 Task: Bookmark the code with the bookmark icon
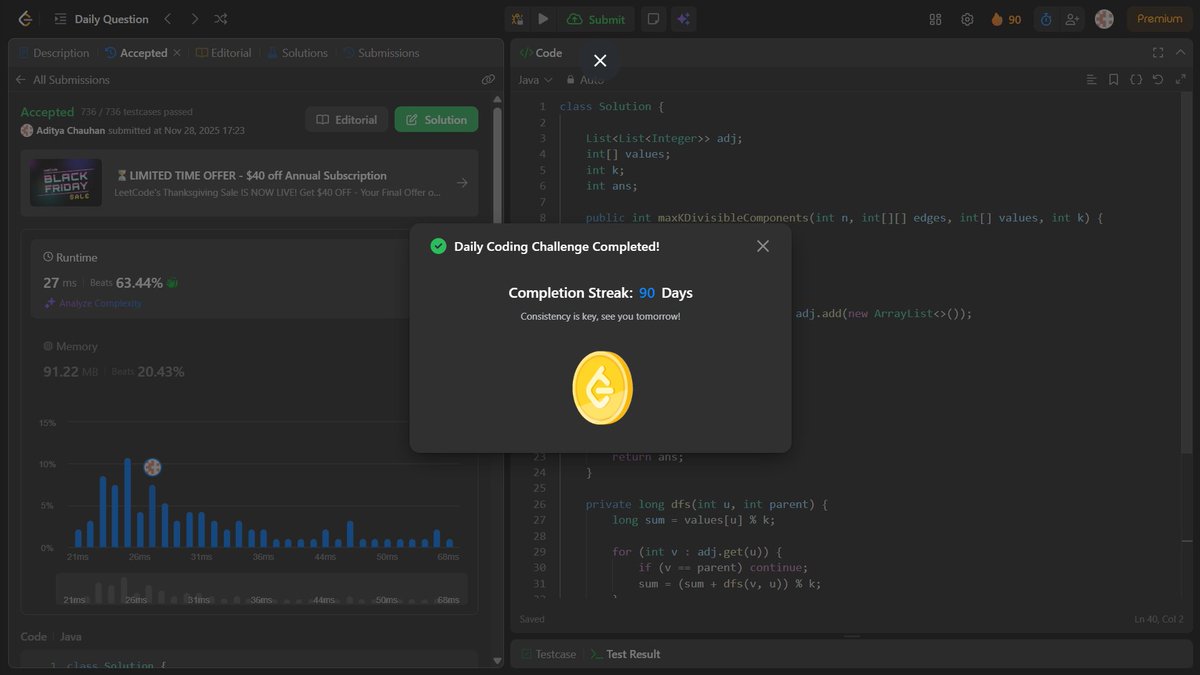(x=1114, y=79)
